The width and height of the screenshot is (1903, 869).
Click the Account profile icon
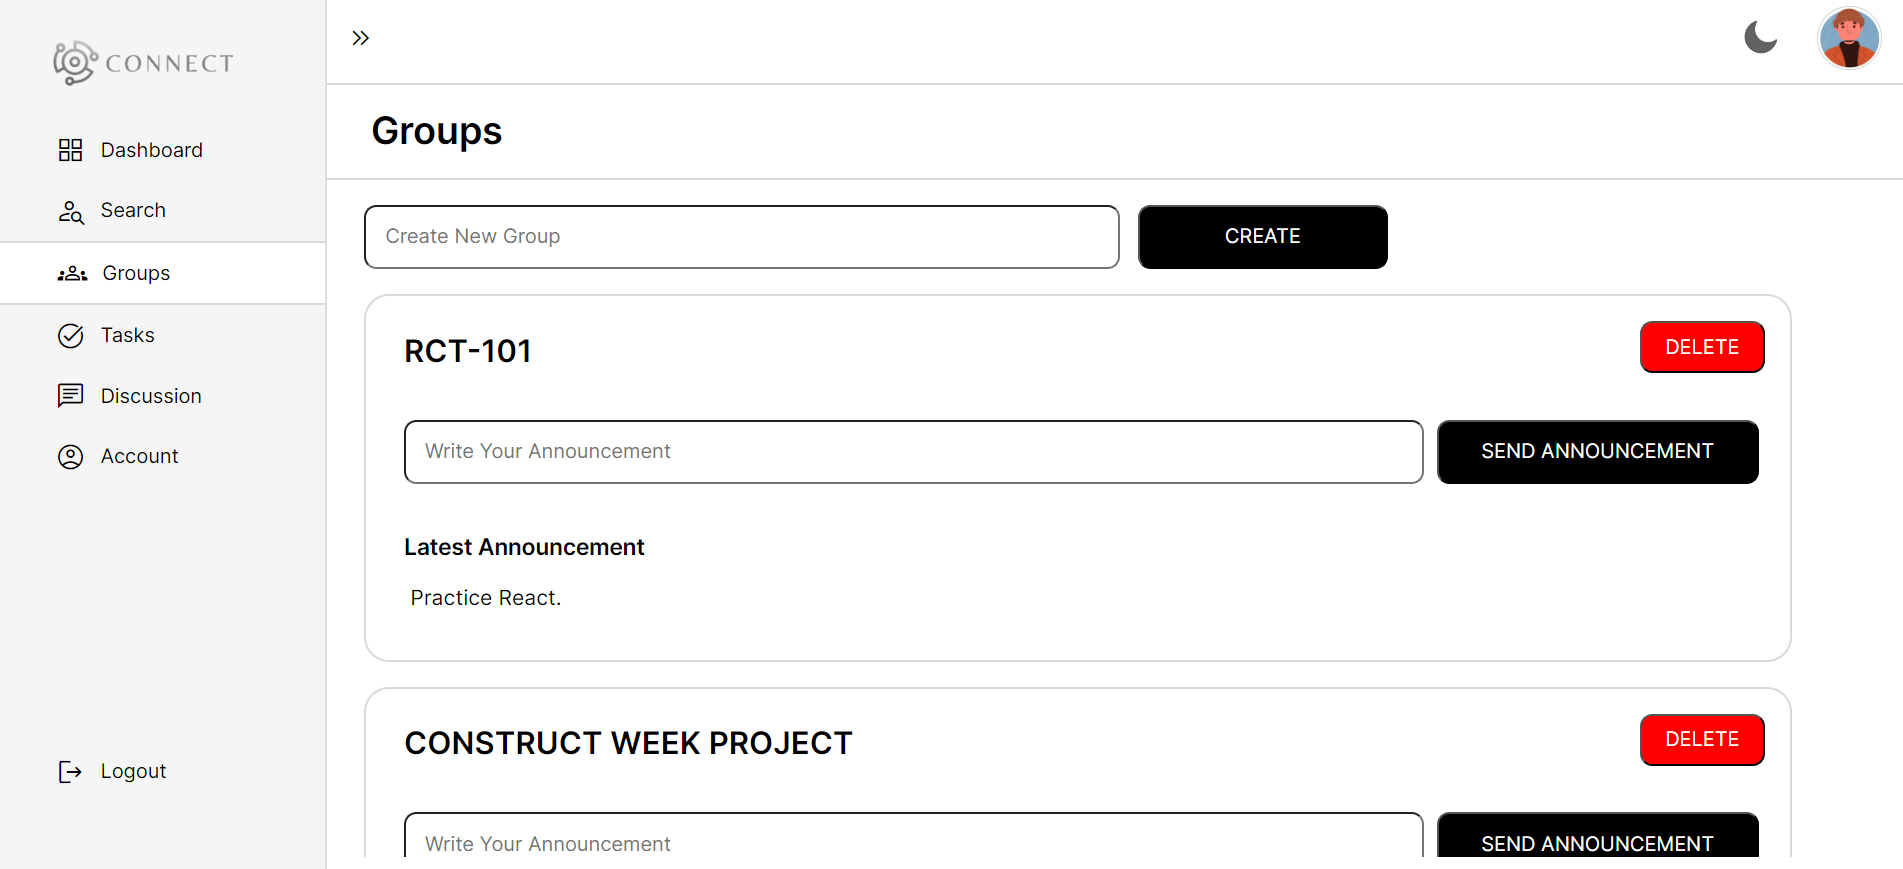click(x=70, y=457)
